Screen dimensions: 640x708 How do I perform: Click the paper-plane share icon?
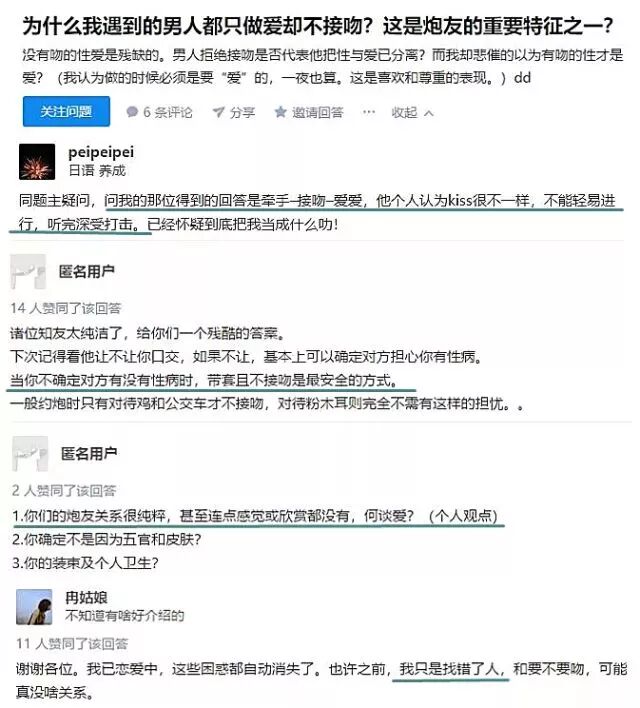[x=219, y=112]
